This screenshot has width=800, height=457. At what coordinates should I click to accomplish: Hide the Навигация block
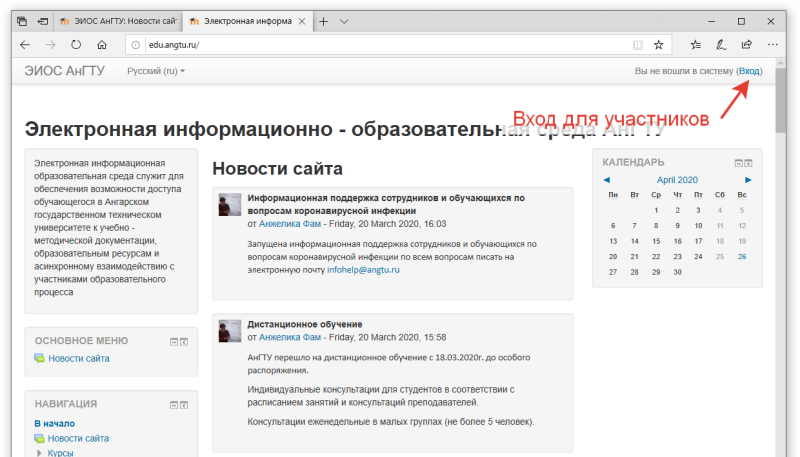(174, 405)
